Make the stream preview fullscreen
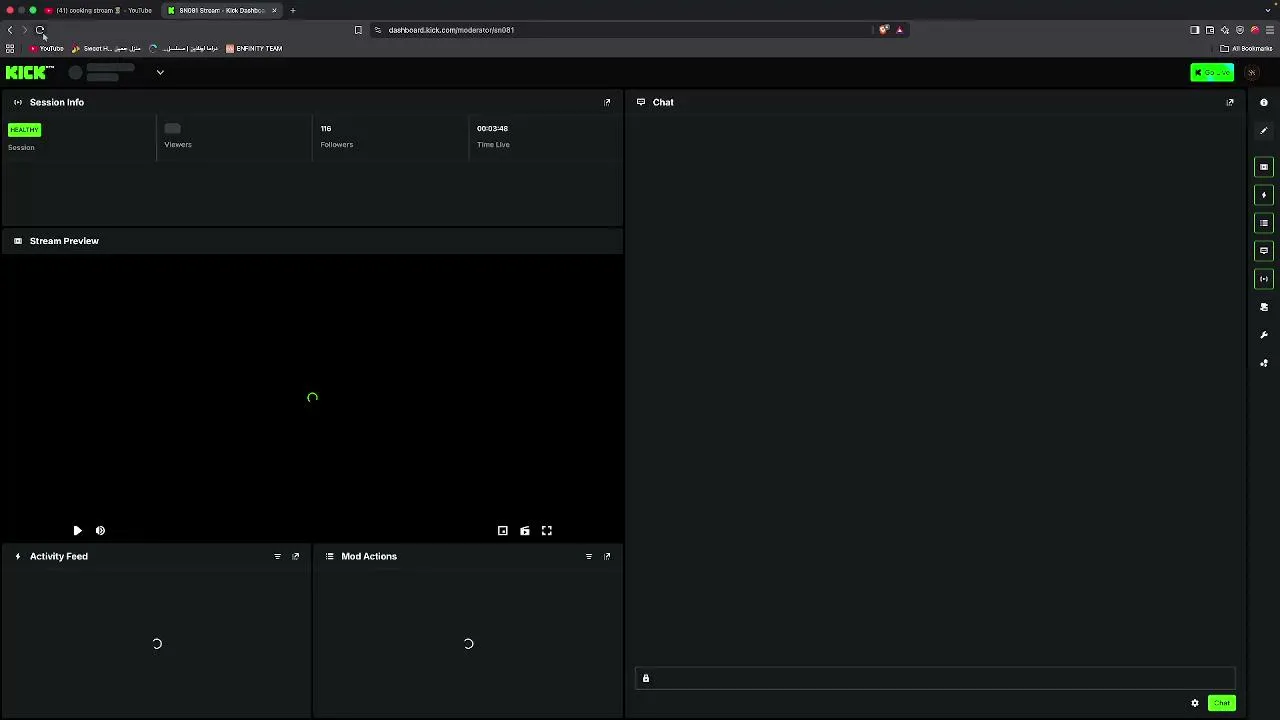The width and height of the screenshot is (1280, 720). coord(547,531)
